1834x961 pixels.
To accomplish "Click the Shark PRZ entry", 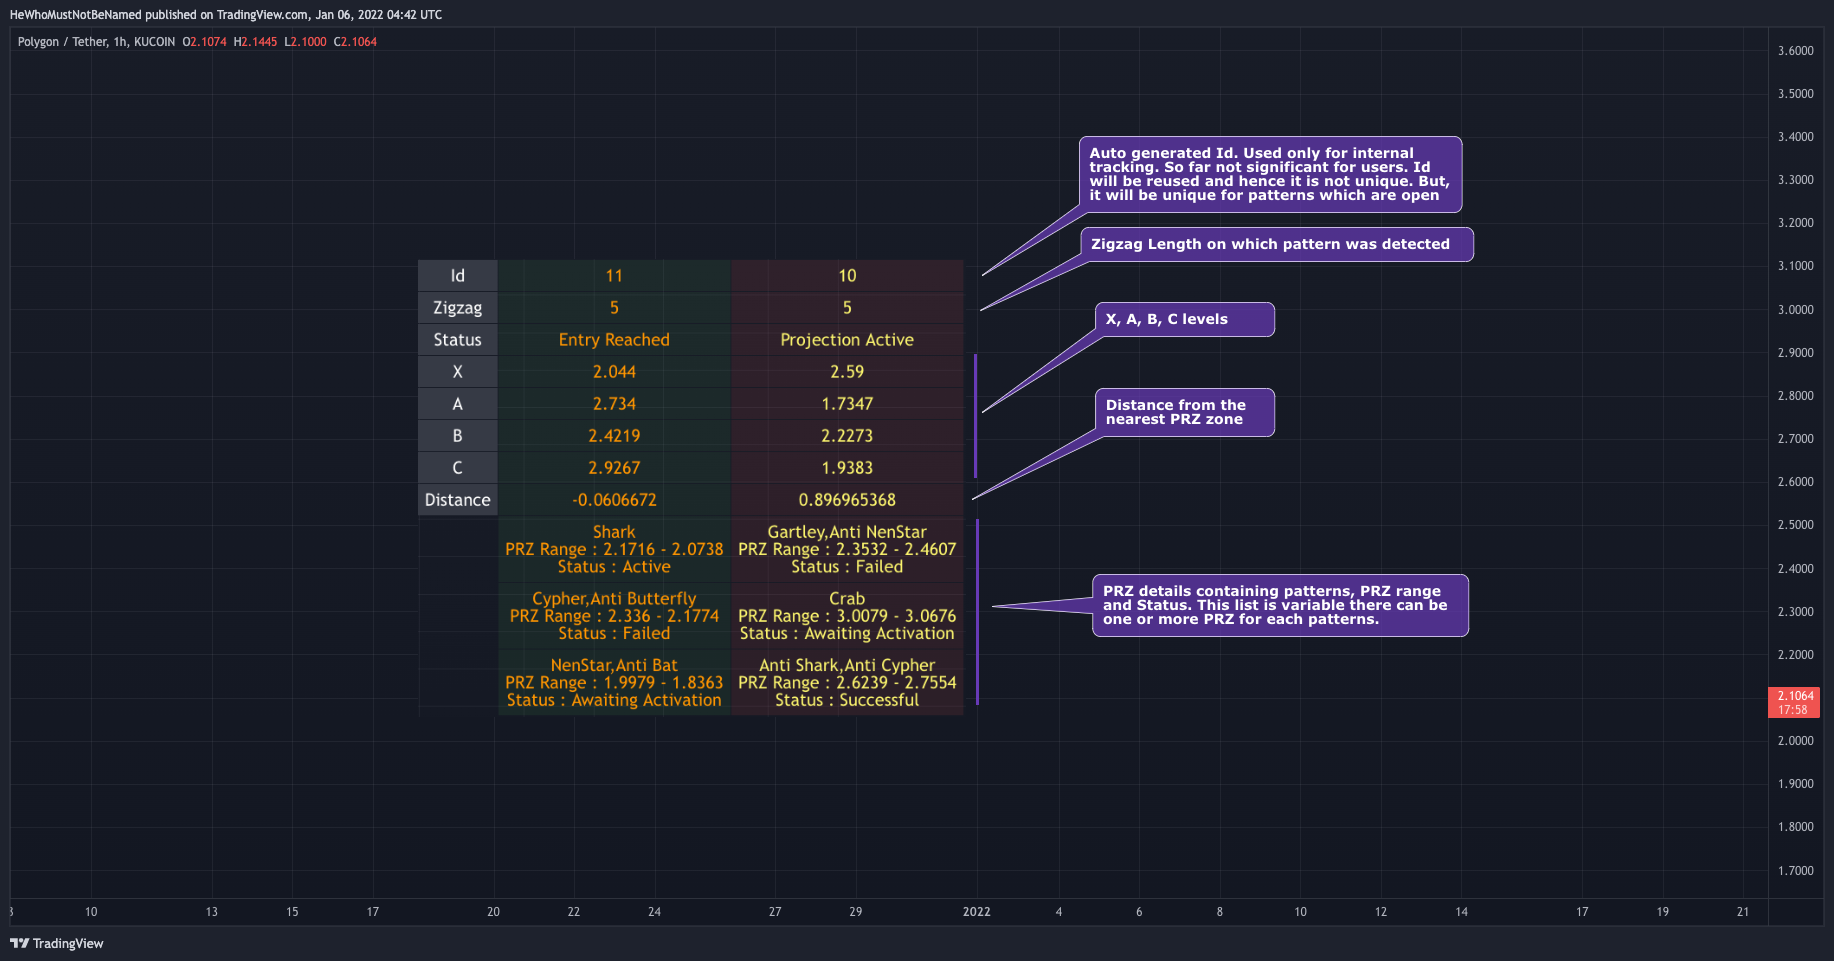I will (614, 549).
